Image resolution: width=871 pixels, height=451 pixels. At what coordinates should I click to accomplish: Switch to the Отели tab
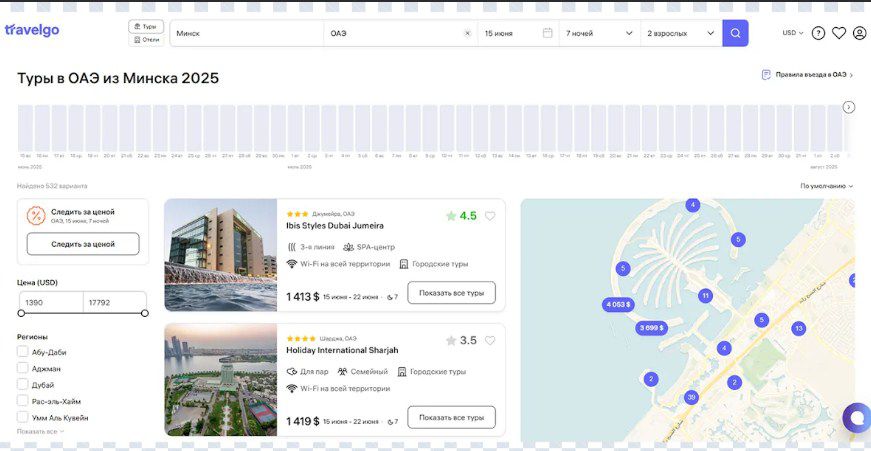[146, 40]
